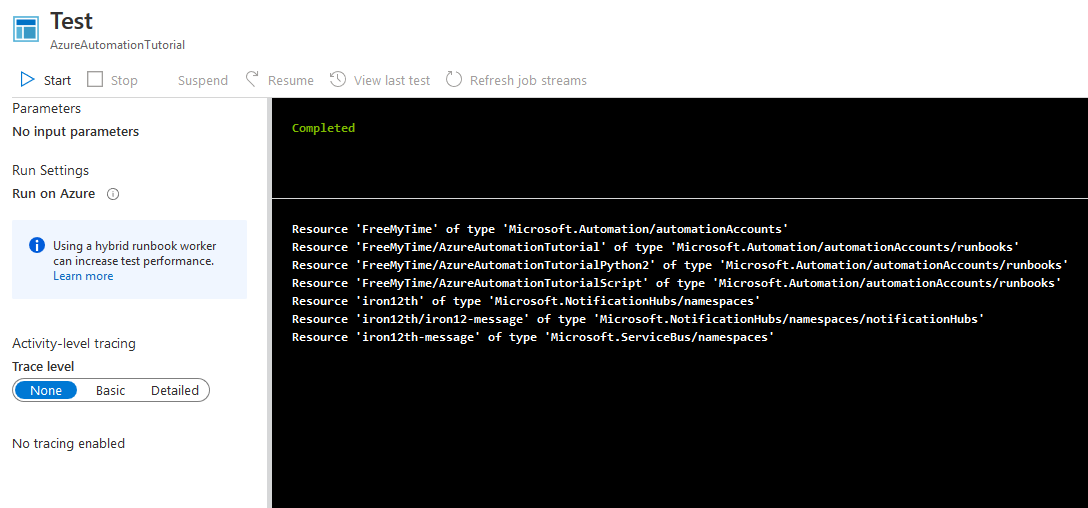Set trace level to Detailed
This screenshot has width=1088, height=508.
175,391
